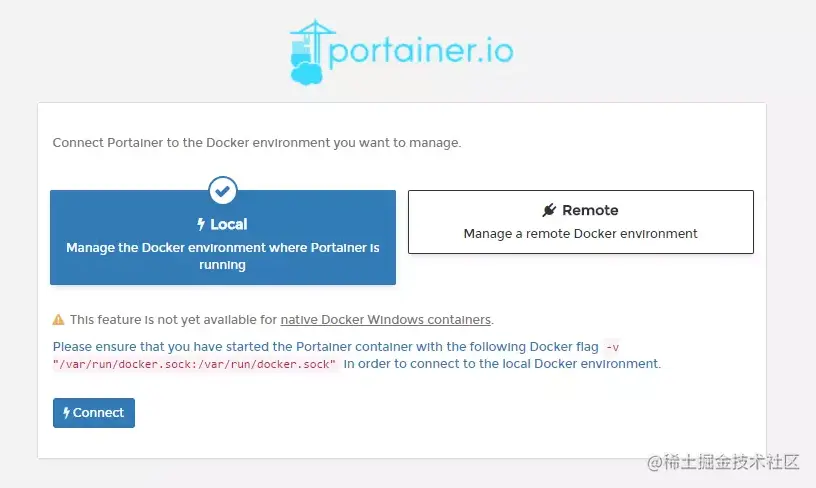Click the docker.sock volume path code text

pos(195,364)
